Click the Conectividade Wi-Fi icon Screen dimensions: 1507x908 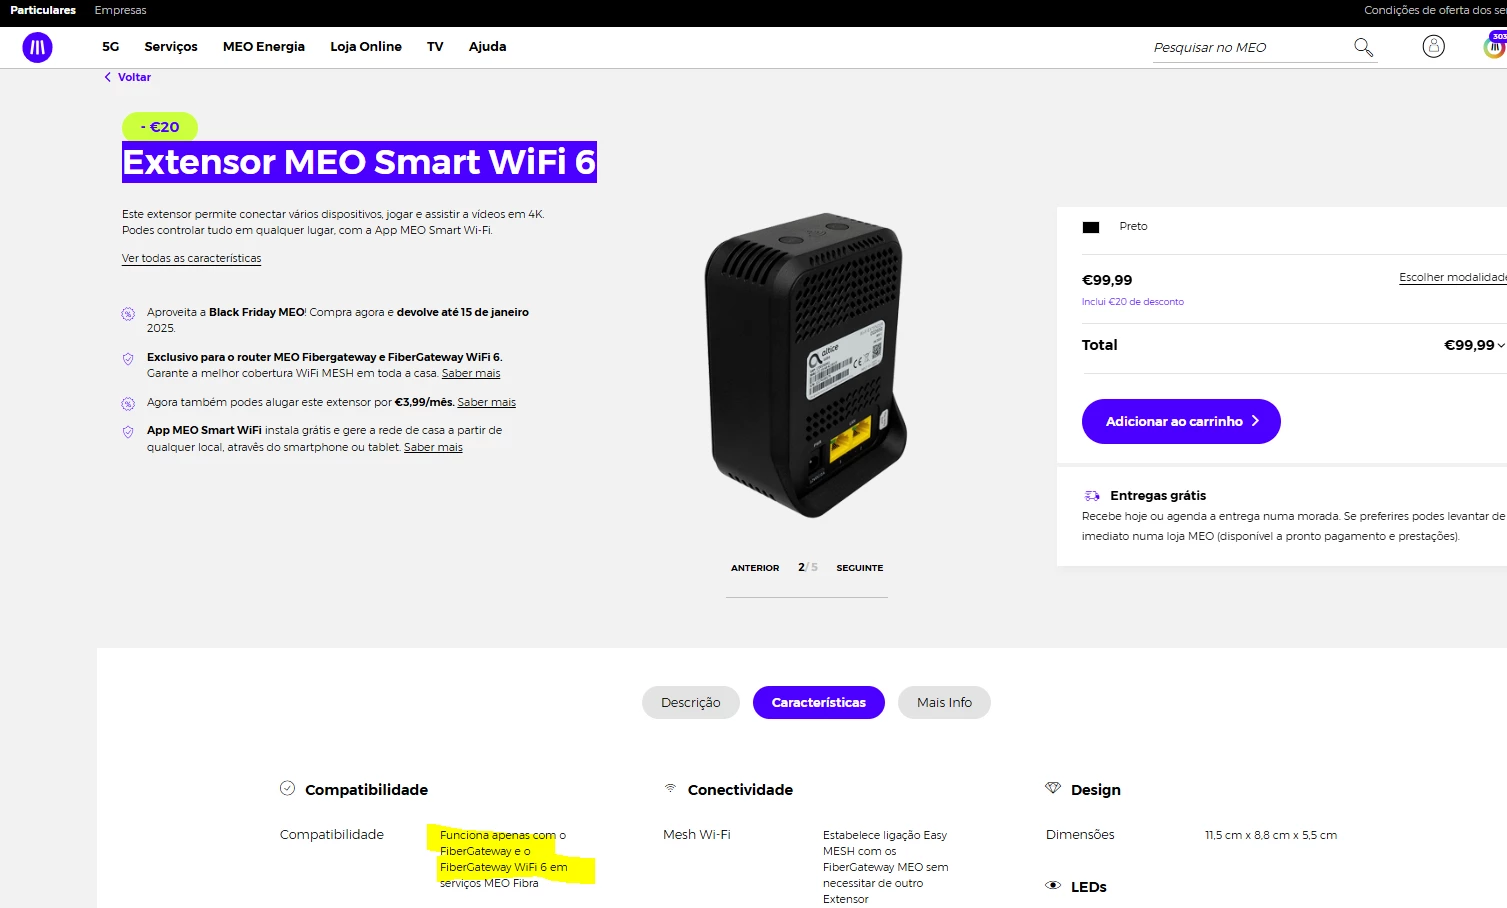pos(670,788)
